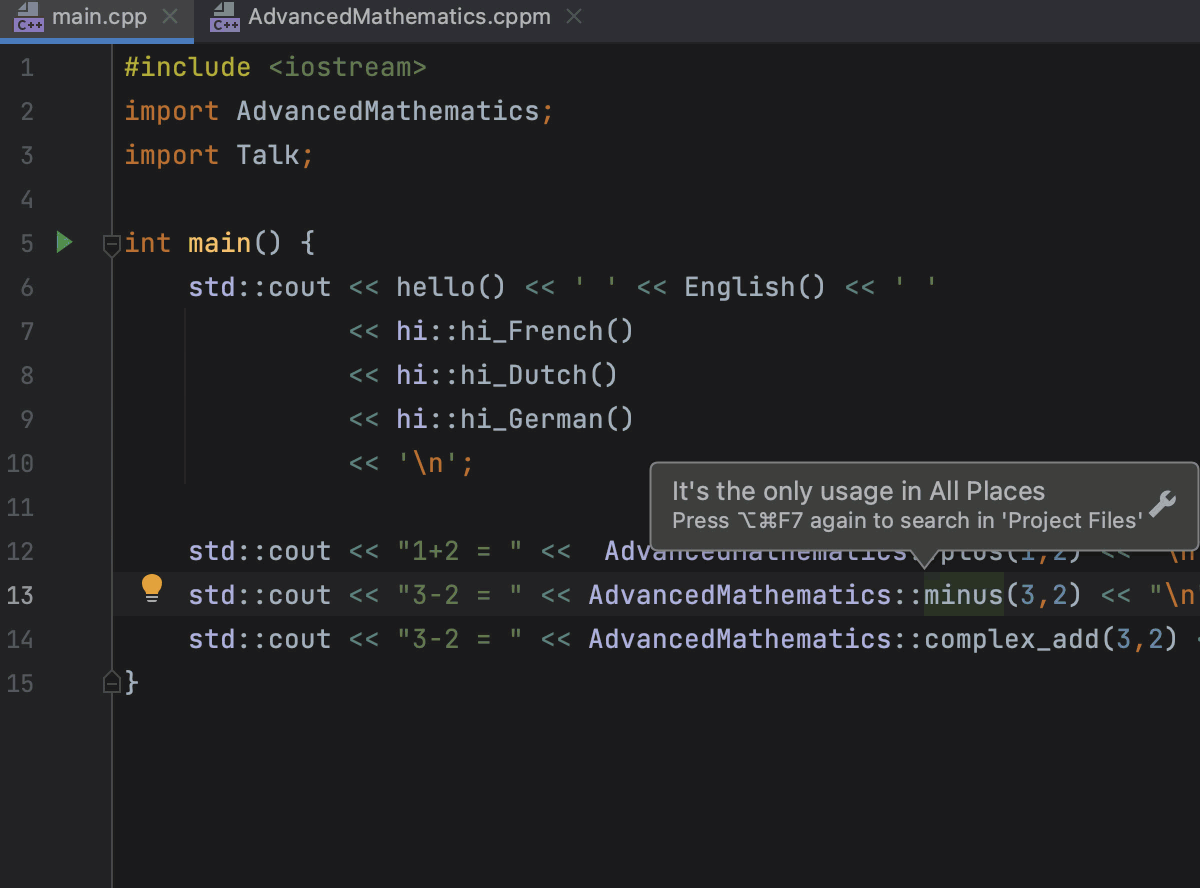Click line number 13 in the gutter
Screen dimensions: 1200x888
click(20, 595)
